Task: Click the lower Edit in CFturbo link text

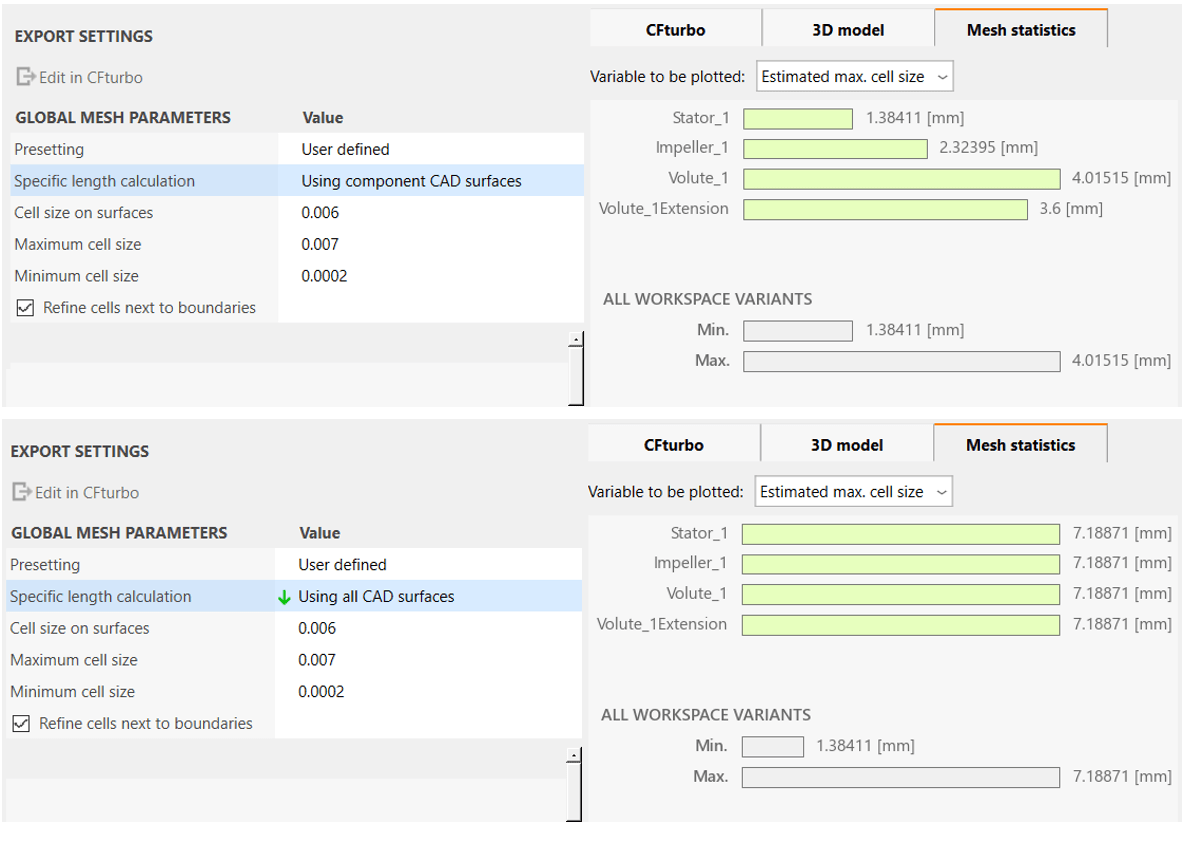Action: point(87,493)
